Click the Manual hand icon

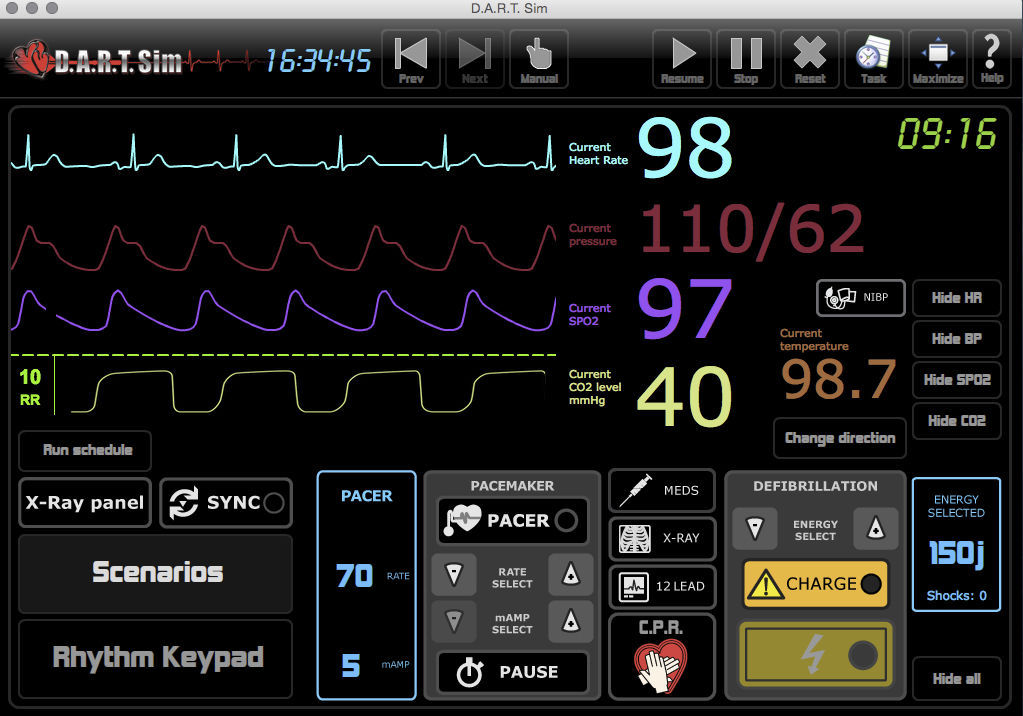538,58
